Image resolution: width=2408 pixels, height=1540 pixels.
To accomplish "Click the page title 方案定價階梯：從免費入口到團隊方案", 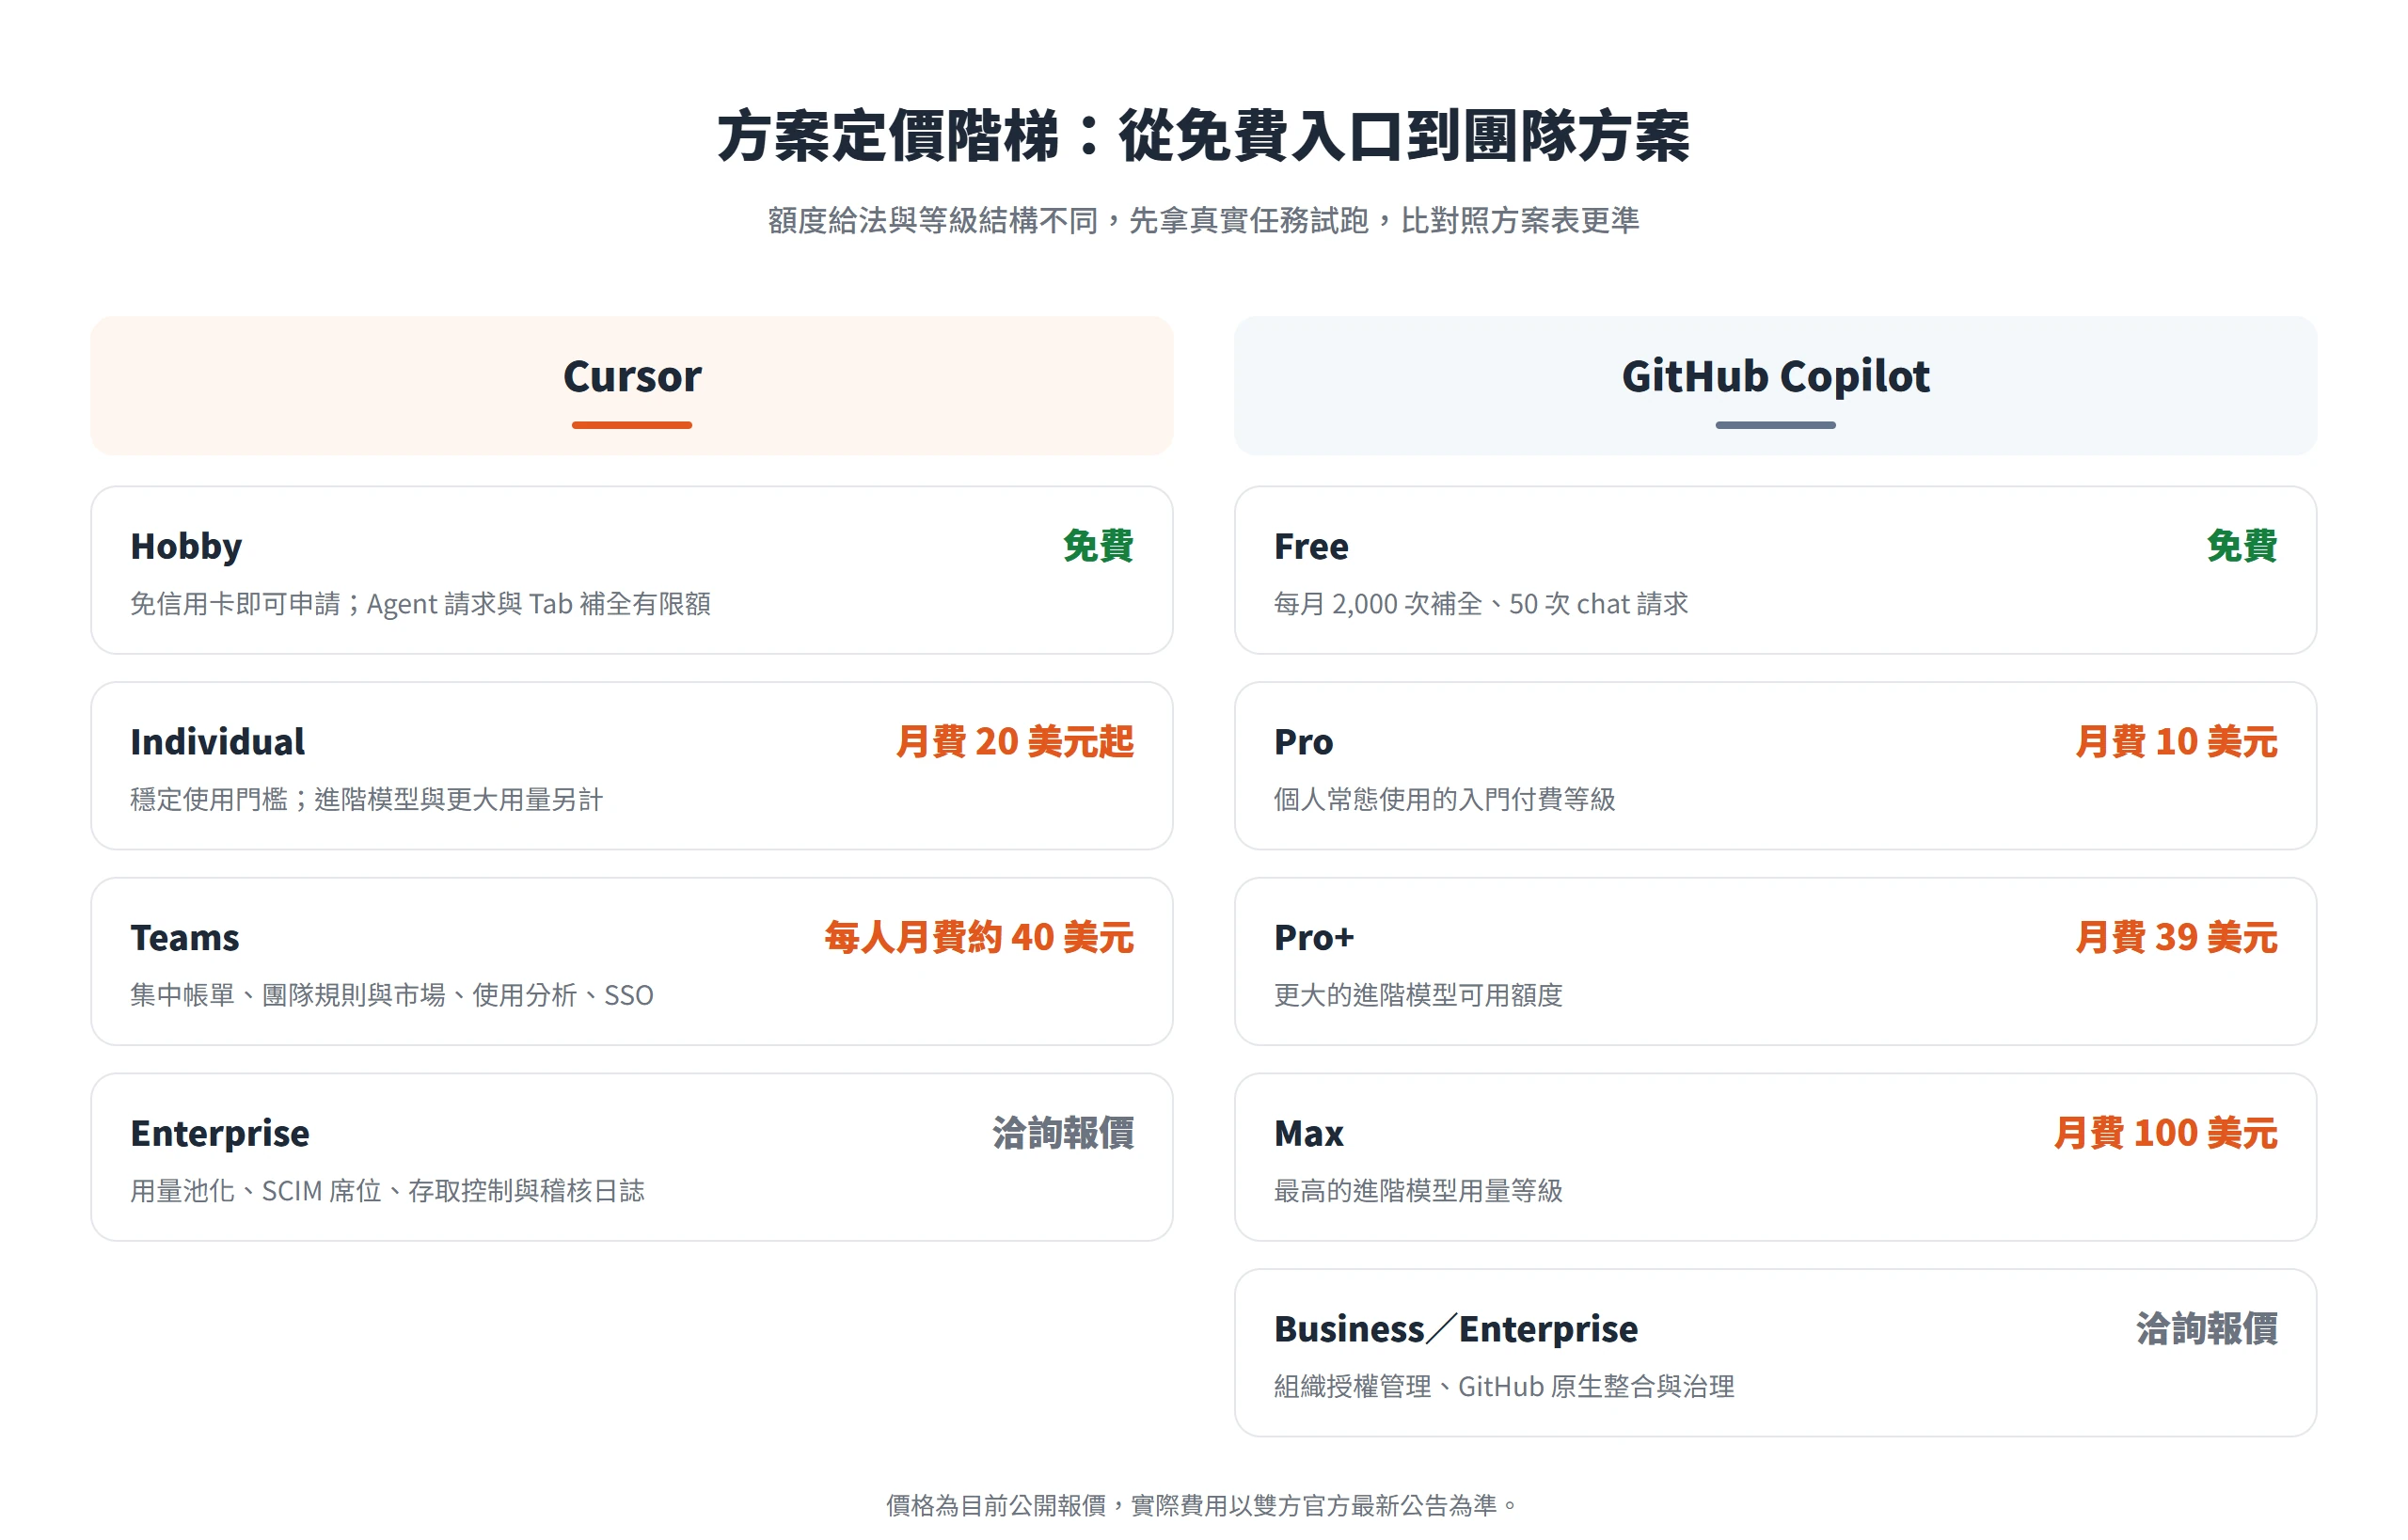I will [1203, 136].
